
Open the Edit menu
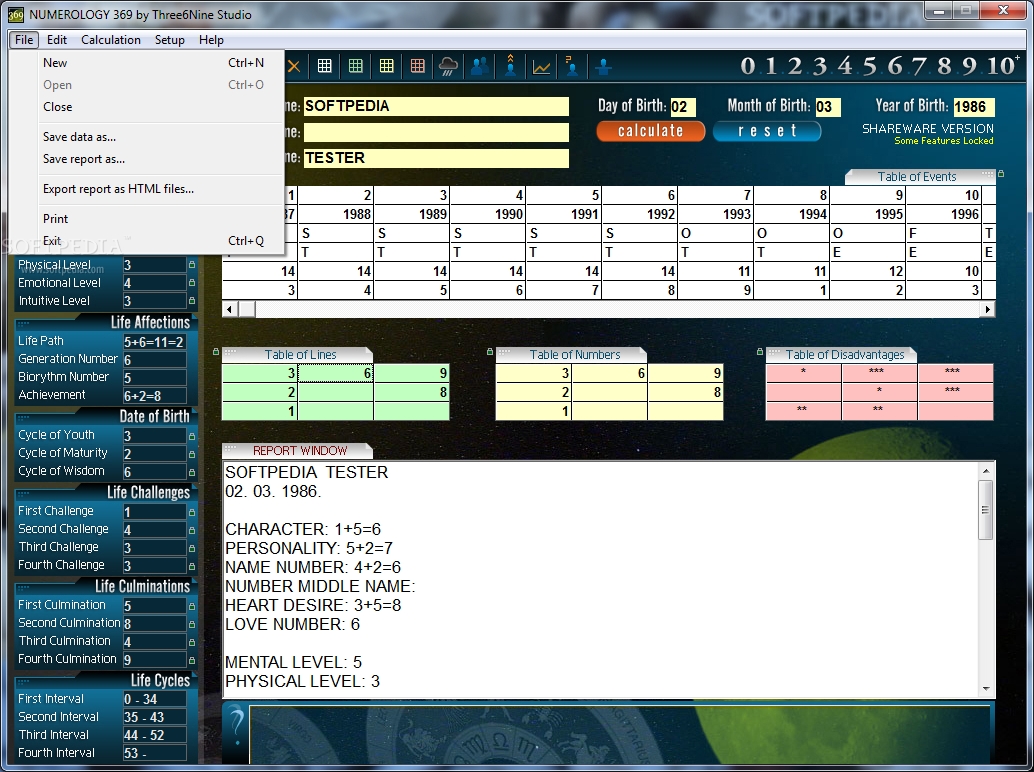(57, 40)
